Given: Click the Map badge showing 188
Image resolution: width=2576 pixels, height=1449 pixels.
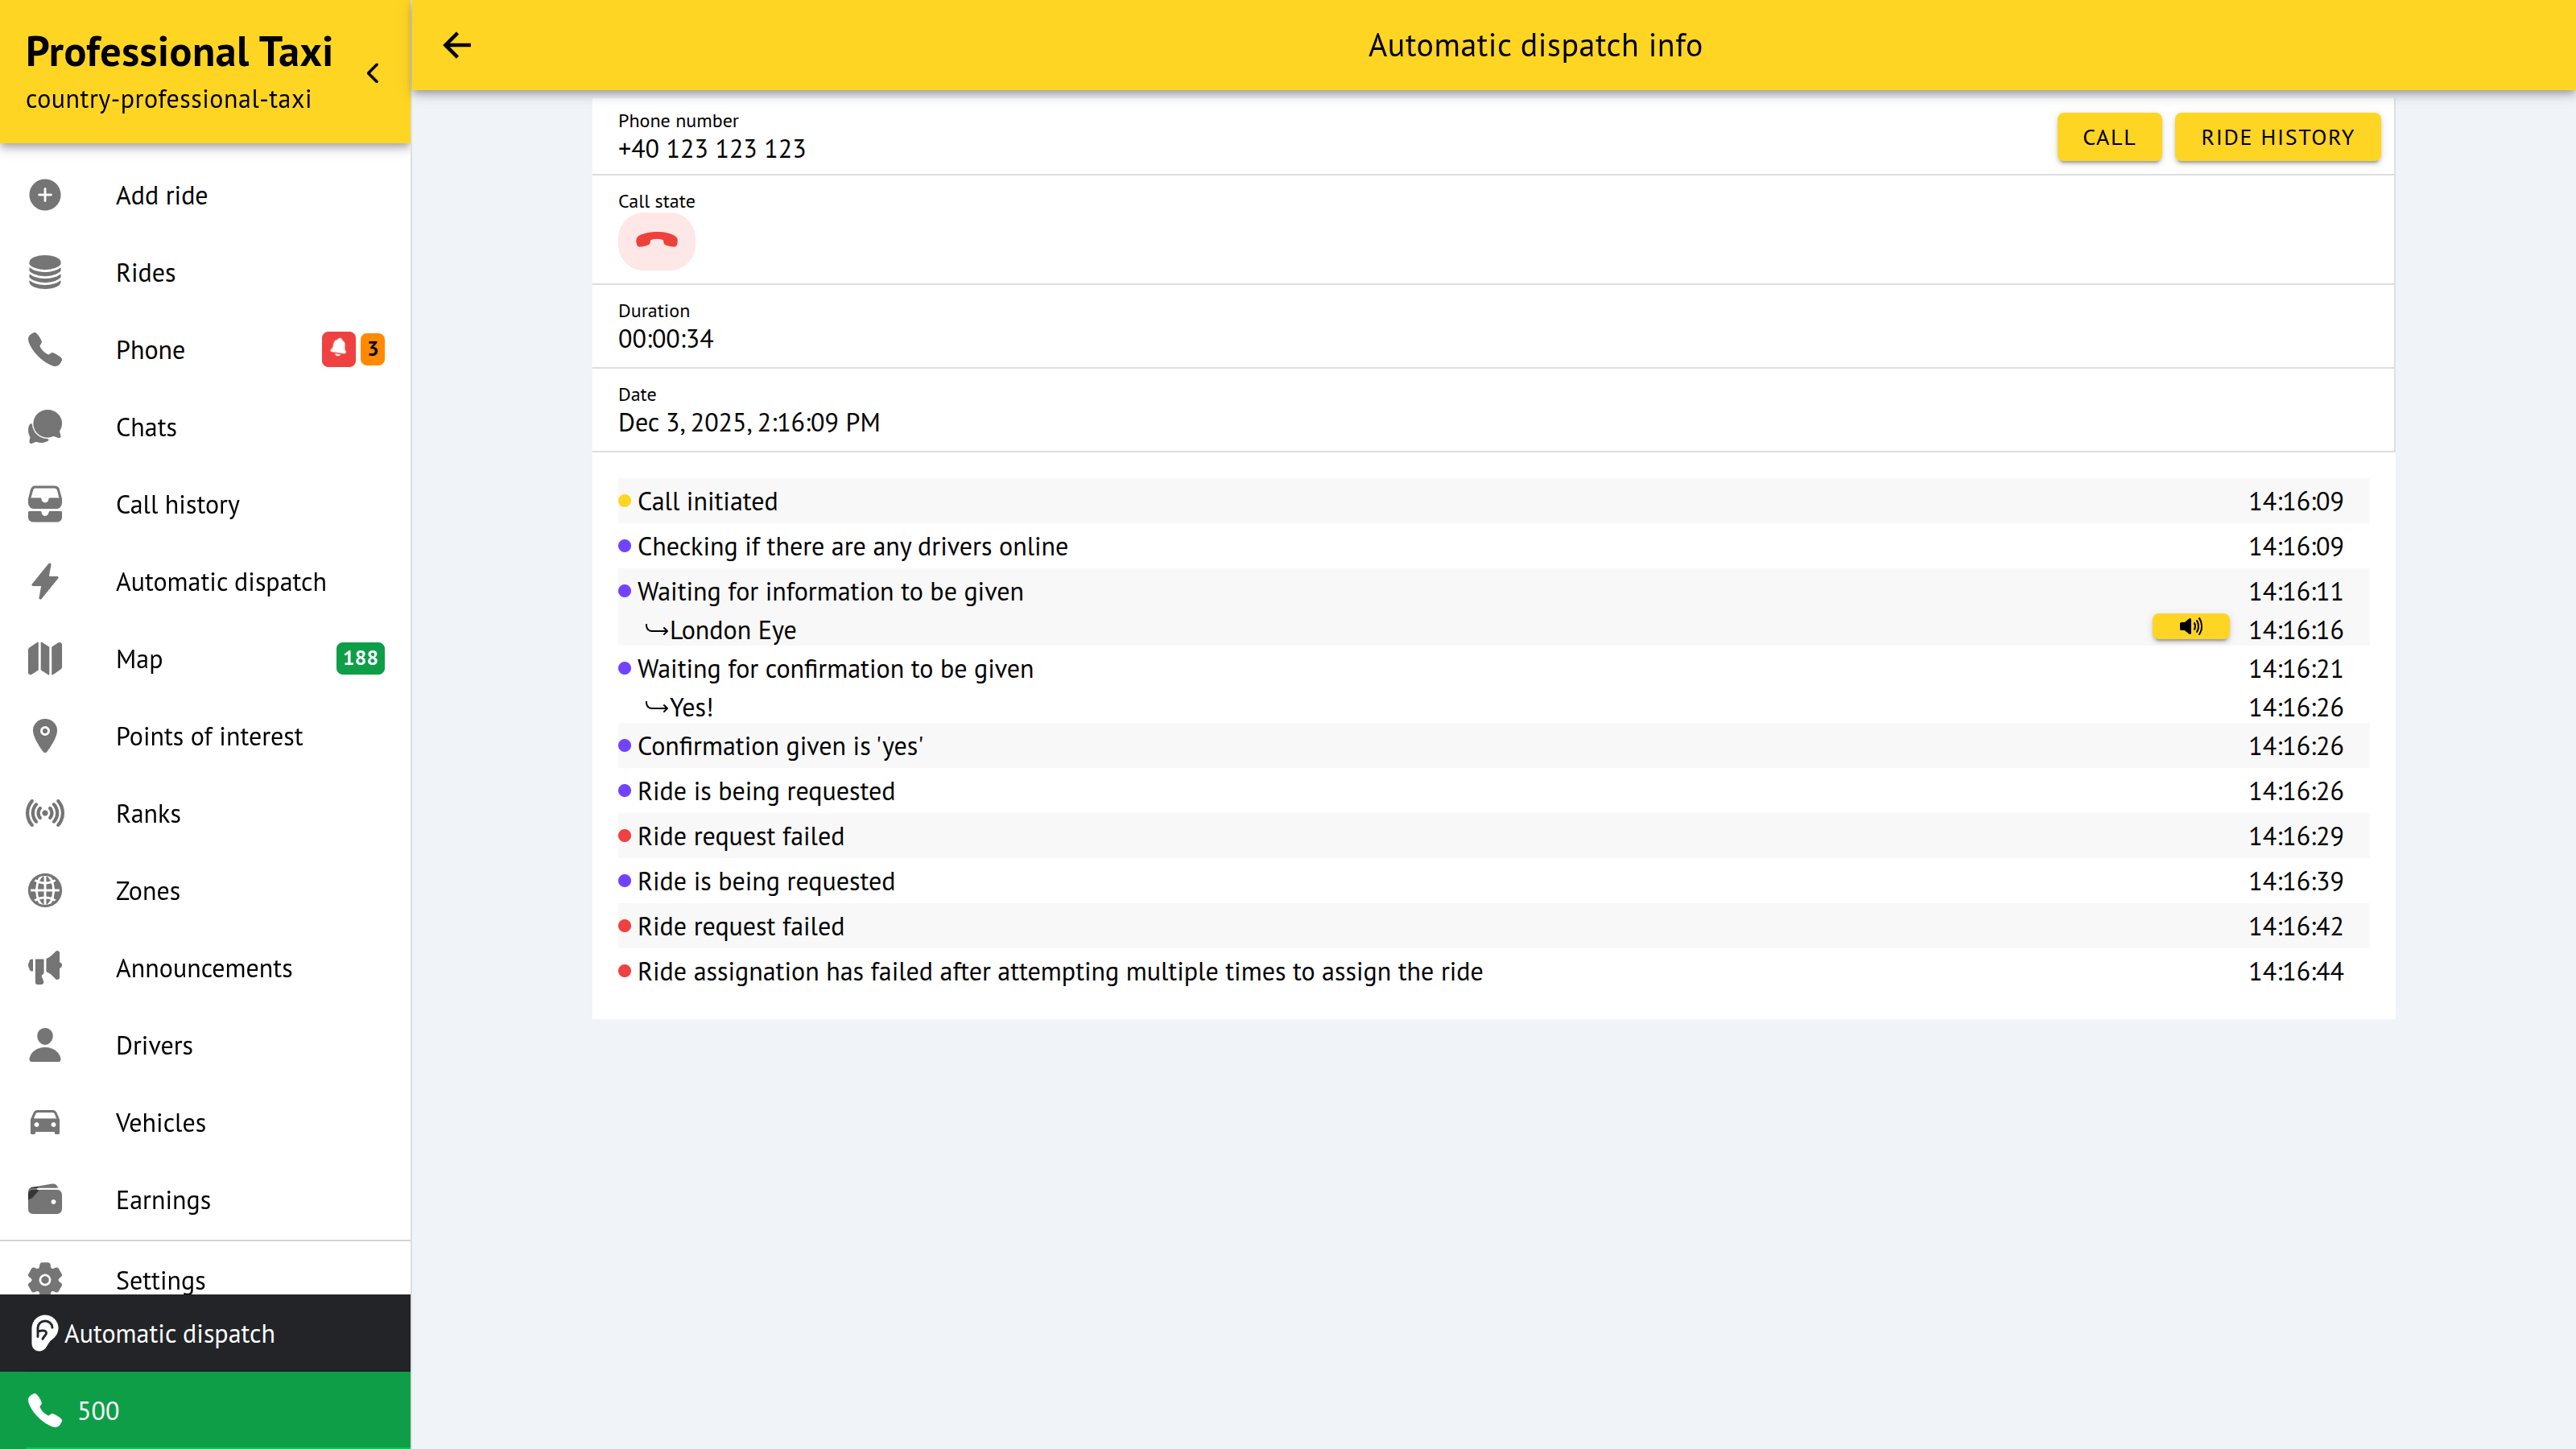Looking at the screenshot, I should 360,658.
